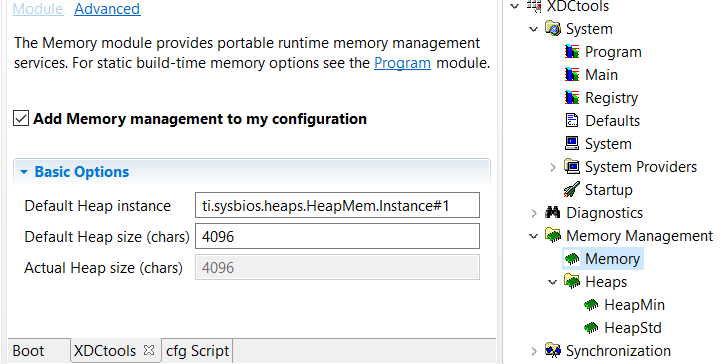Open the Module view link
727x364 pixels.
pos(38,9)
